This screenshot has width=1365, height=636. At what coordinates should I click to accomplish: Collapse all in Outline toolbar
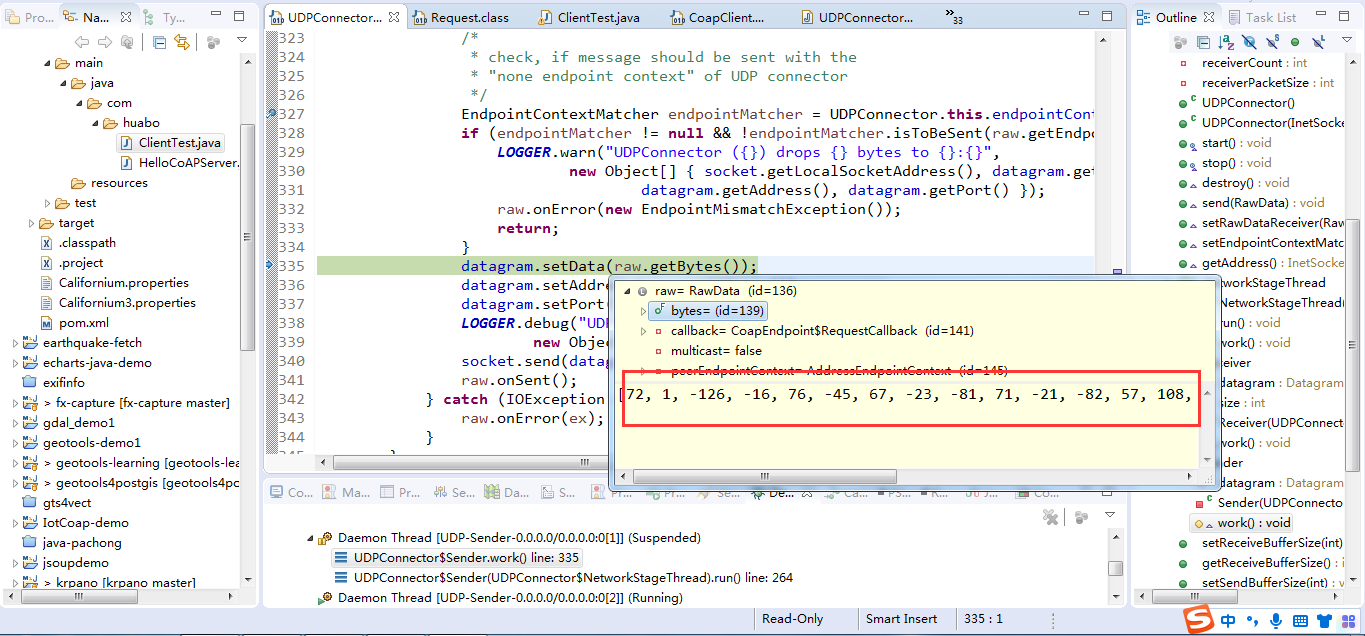[1203, 42]
